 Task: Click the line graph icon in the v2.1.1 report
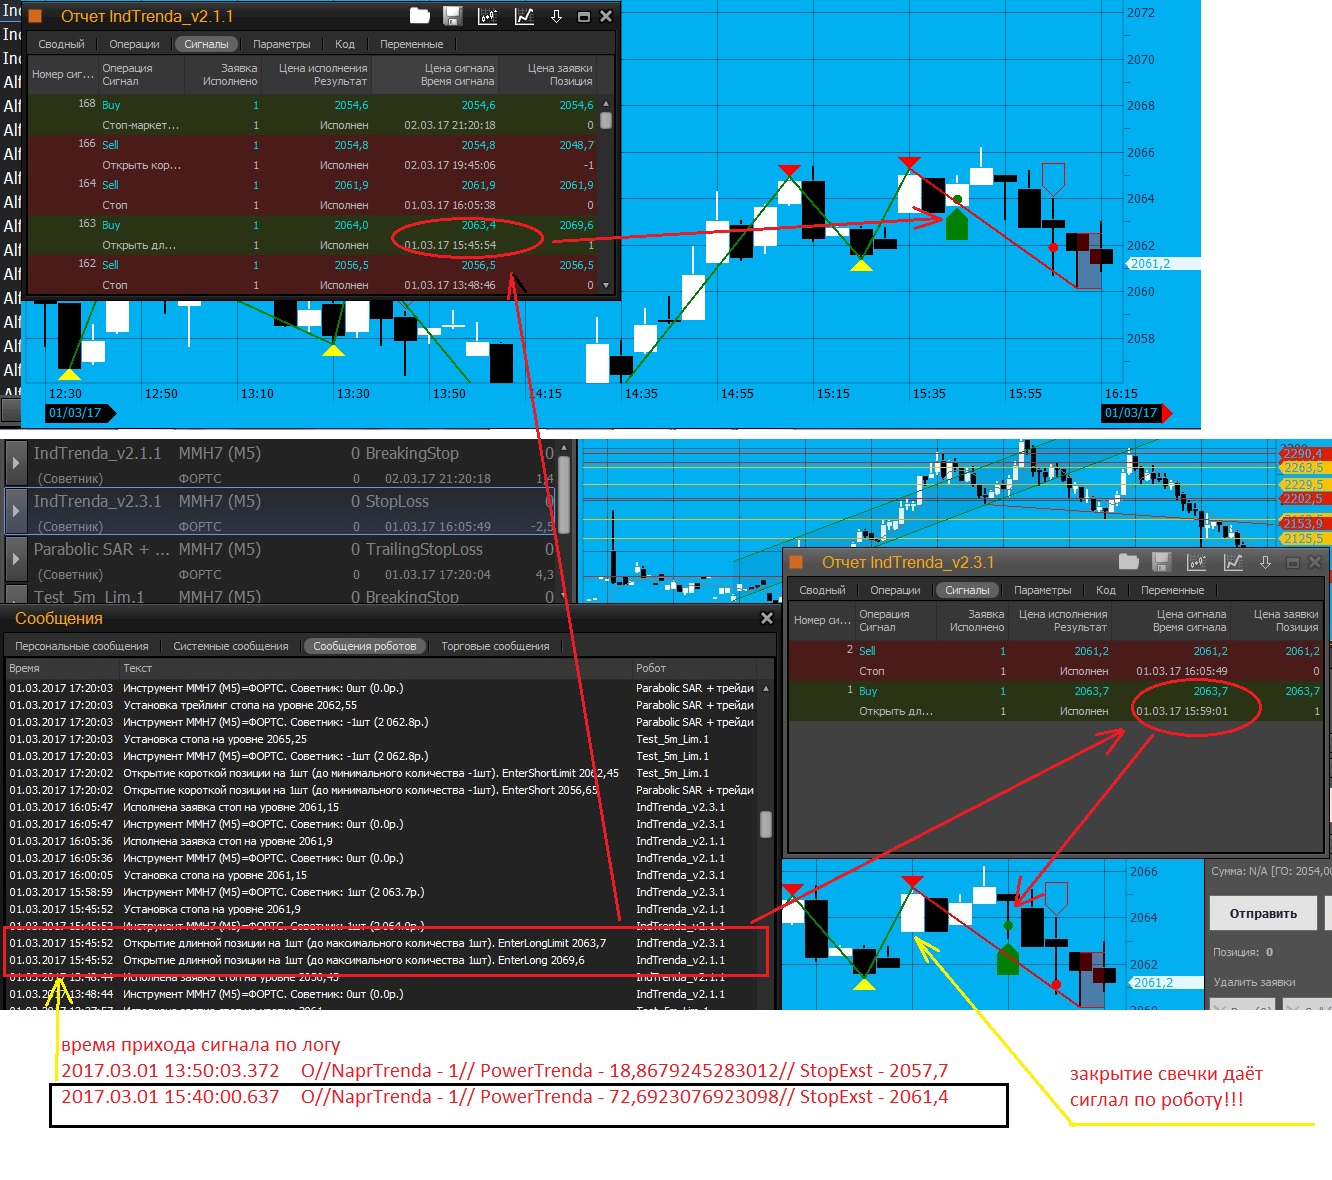[524, 16]
